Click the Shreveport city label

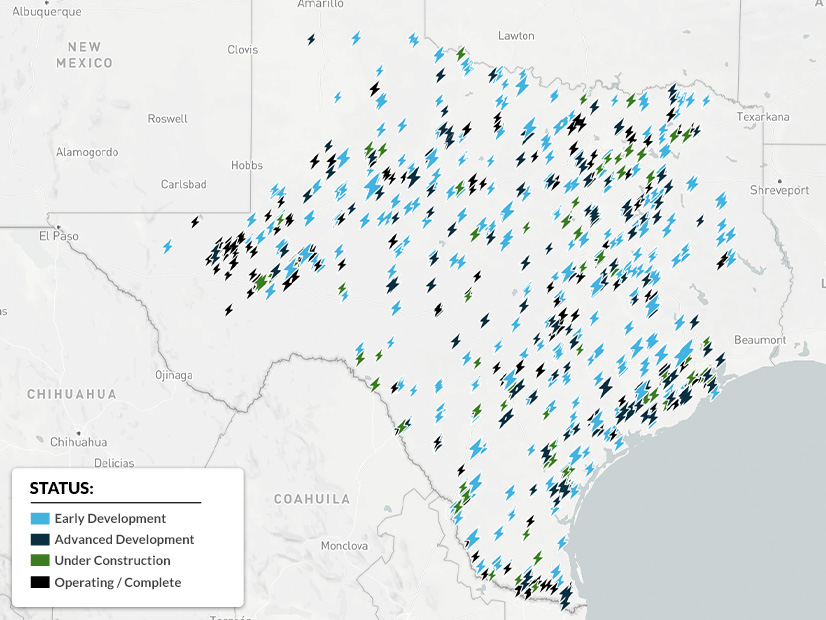click(779, 190)
